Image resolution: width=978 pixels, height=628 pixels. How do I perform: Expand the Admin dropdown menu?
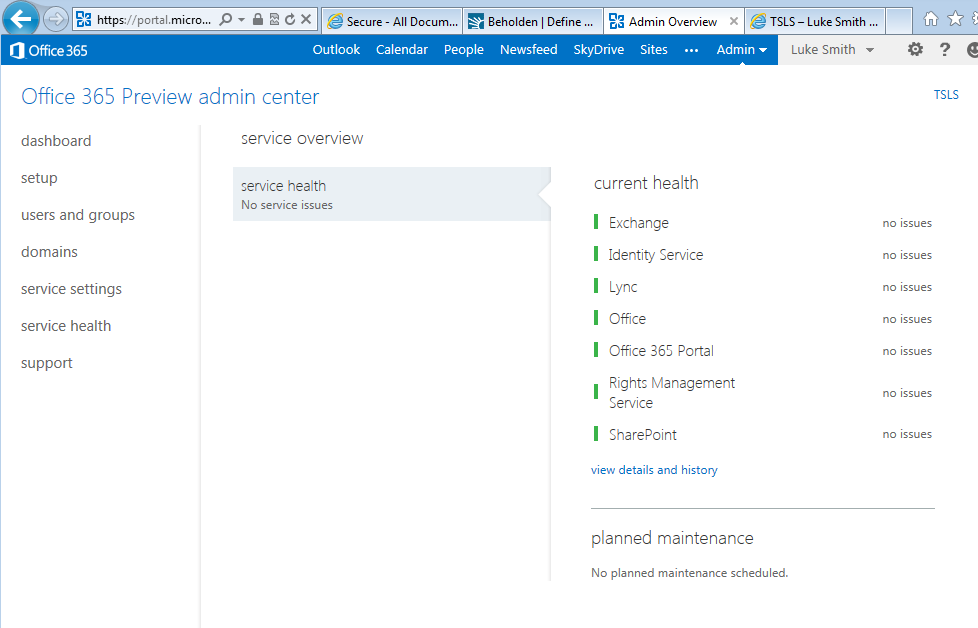[742, 50]
